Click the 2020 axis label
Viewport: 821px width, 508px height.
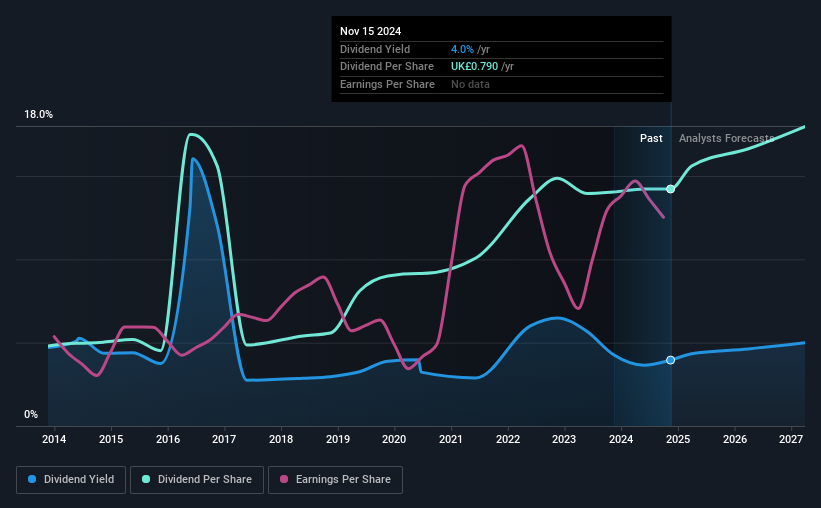394,439
